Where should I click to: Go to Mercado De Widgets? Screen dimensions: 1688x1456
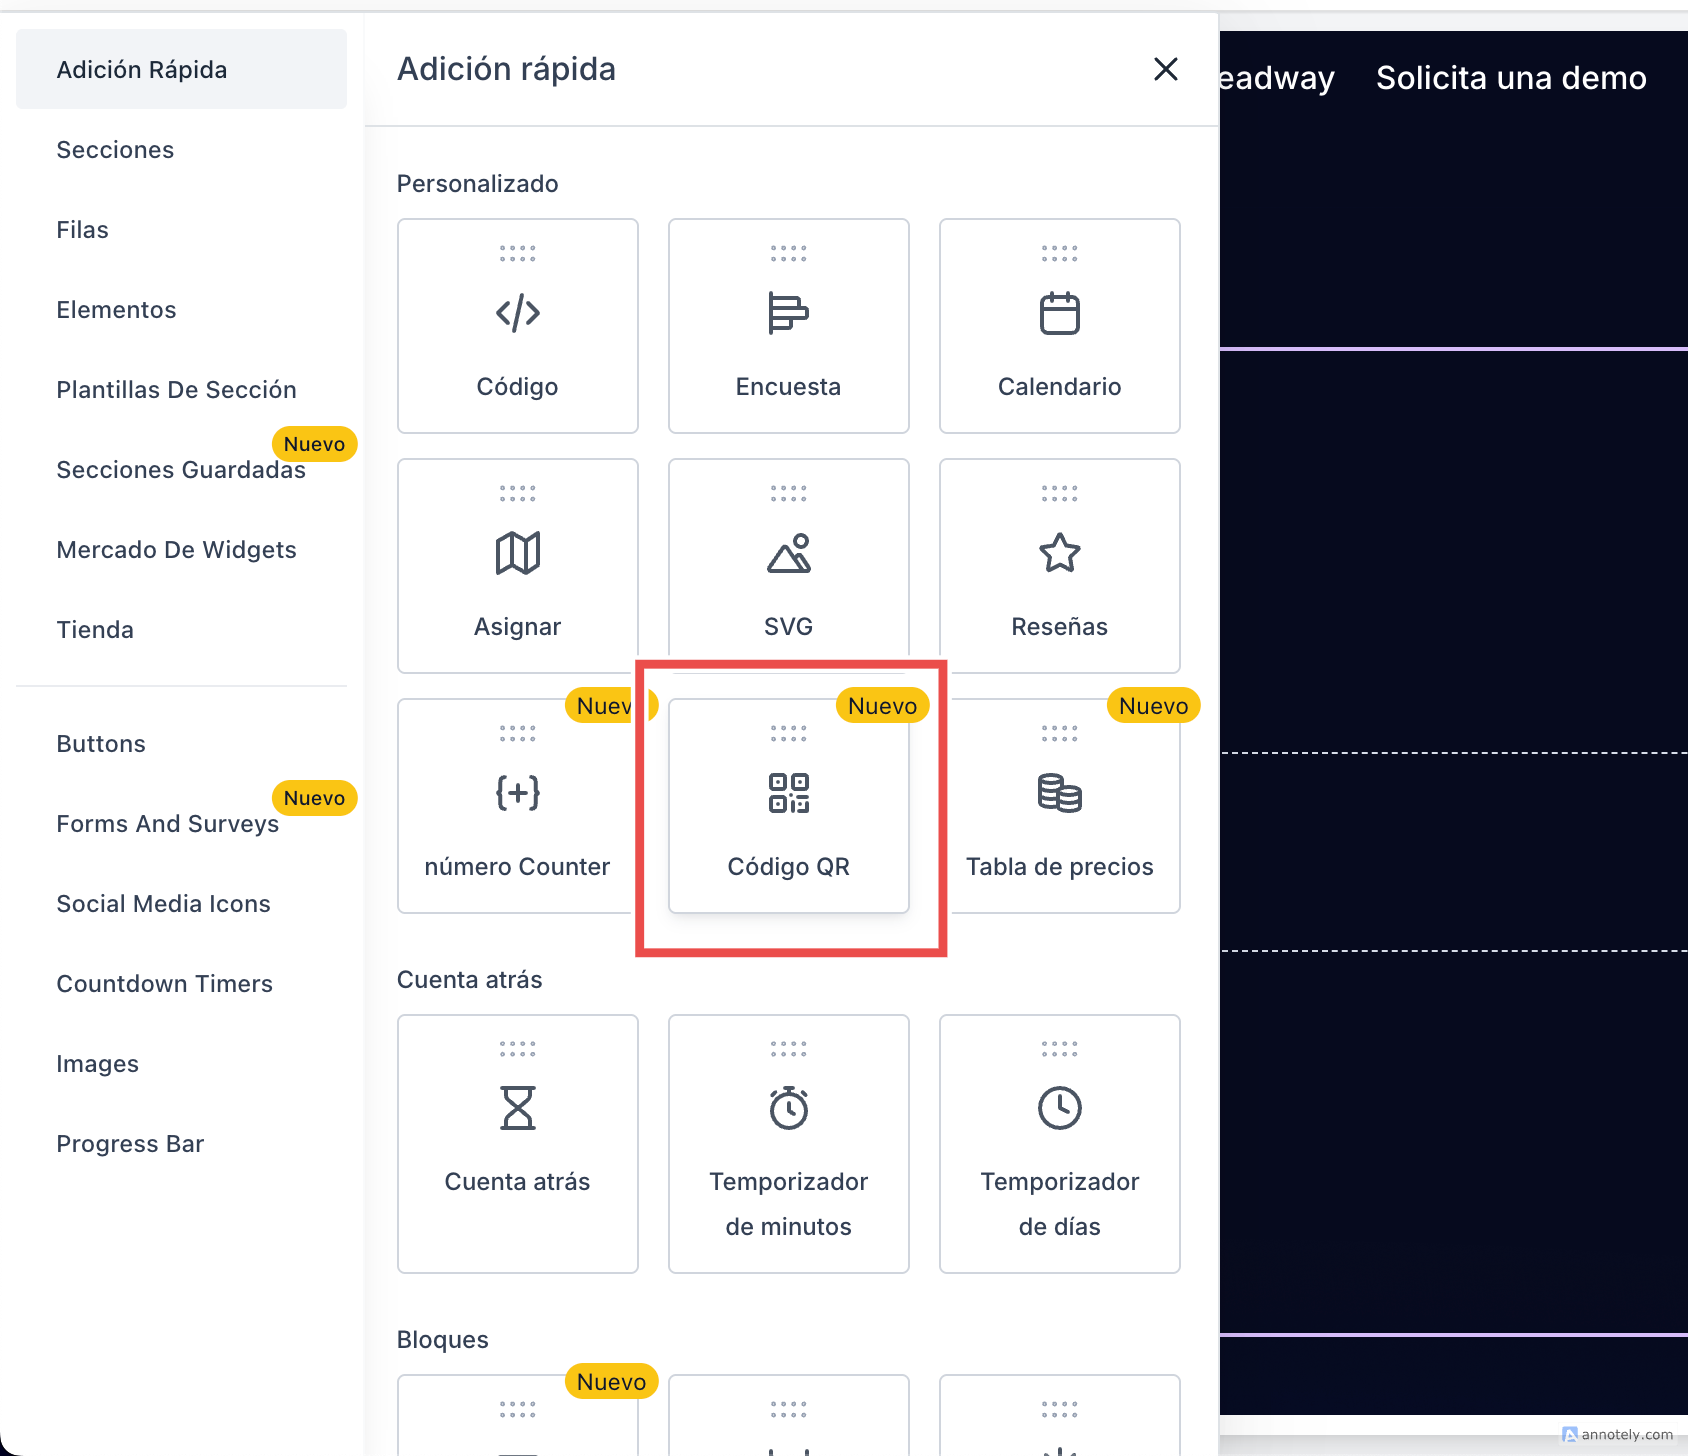pyautogui.click(x=176, y=550)
